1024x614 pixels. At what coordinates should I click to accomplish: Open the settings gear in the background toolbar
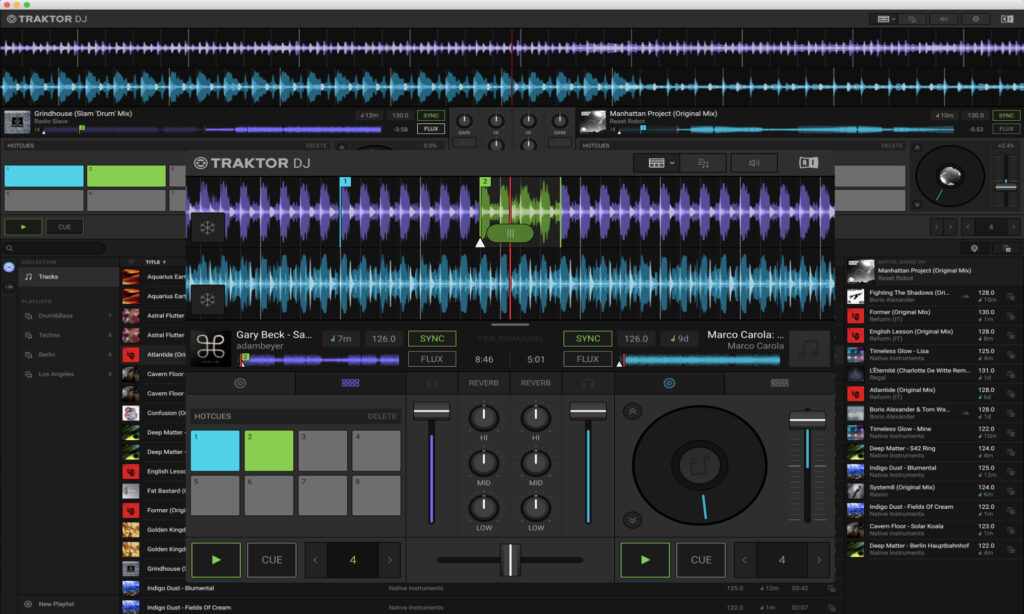[x=976, y=19]
